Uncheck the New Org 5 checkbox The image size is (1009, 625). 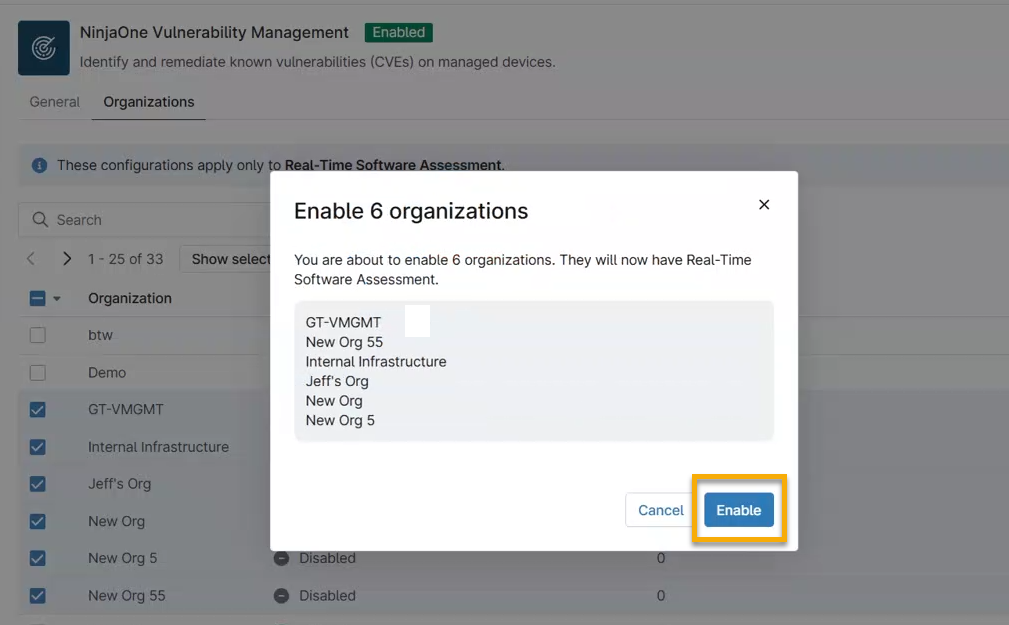pyautogui.click(x=37, y=558)
